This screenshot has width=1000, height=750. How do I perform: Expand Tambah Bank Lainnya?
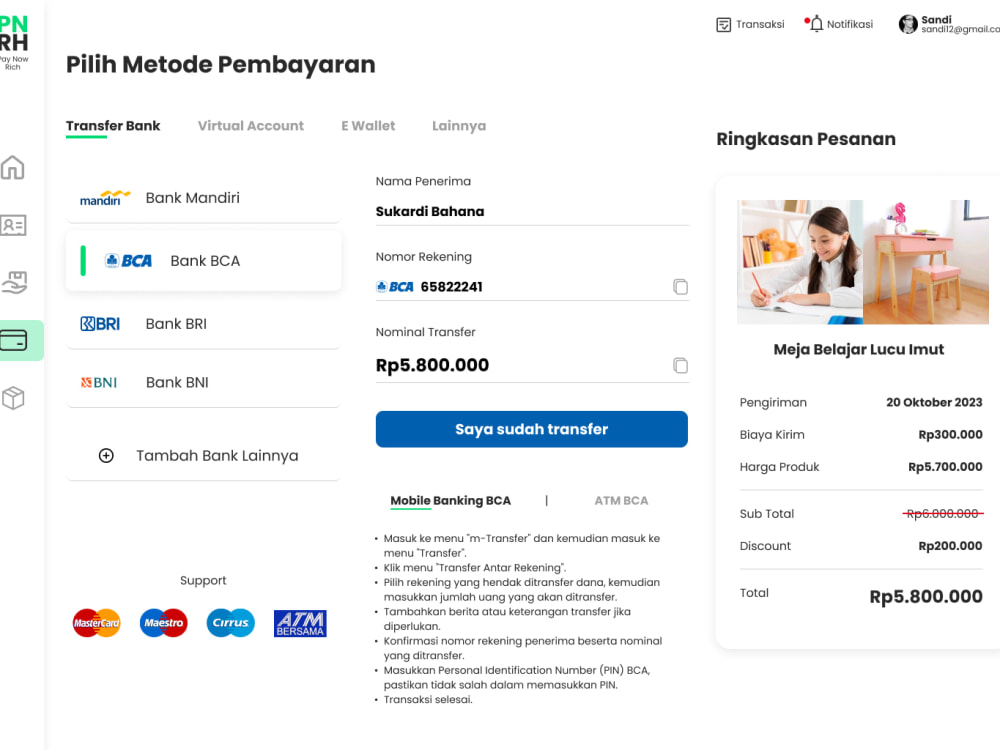[x=203, y=455]
